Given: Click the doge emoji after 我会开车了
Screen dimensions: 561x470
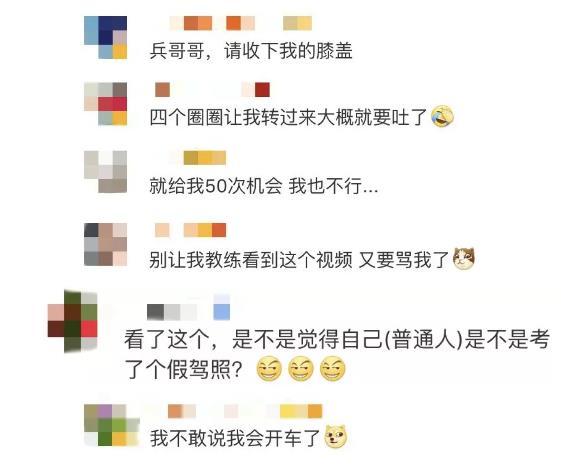Looking at the screenshot, I should click(x=336, y=436).
